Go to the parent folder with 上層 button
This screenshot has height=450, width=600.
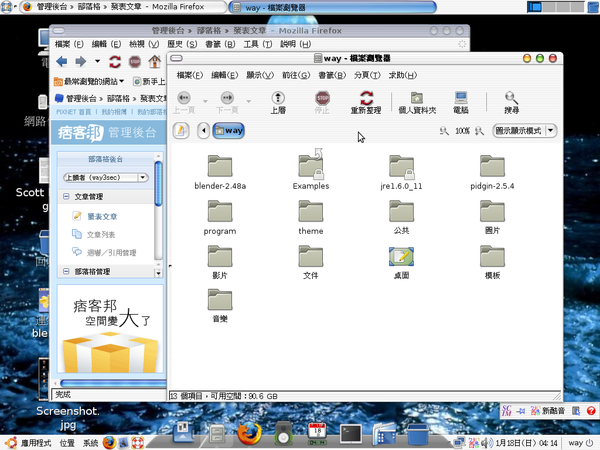point(278,103)
